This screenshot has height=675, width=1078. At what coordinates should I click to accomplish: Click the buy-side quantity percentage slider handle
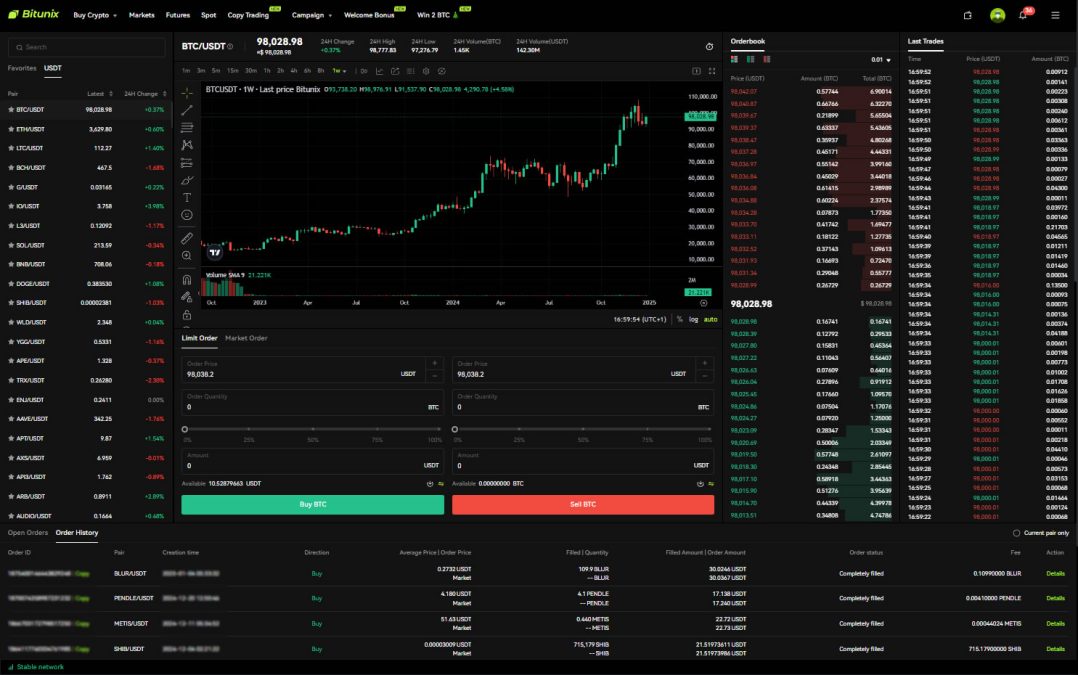tap(184, 429)
